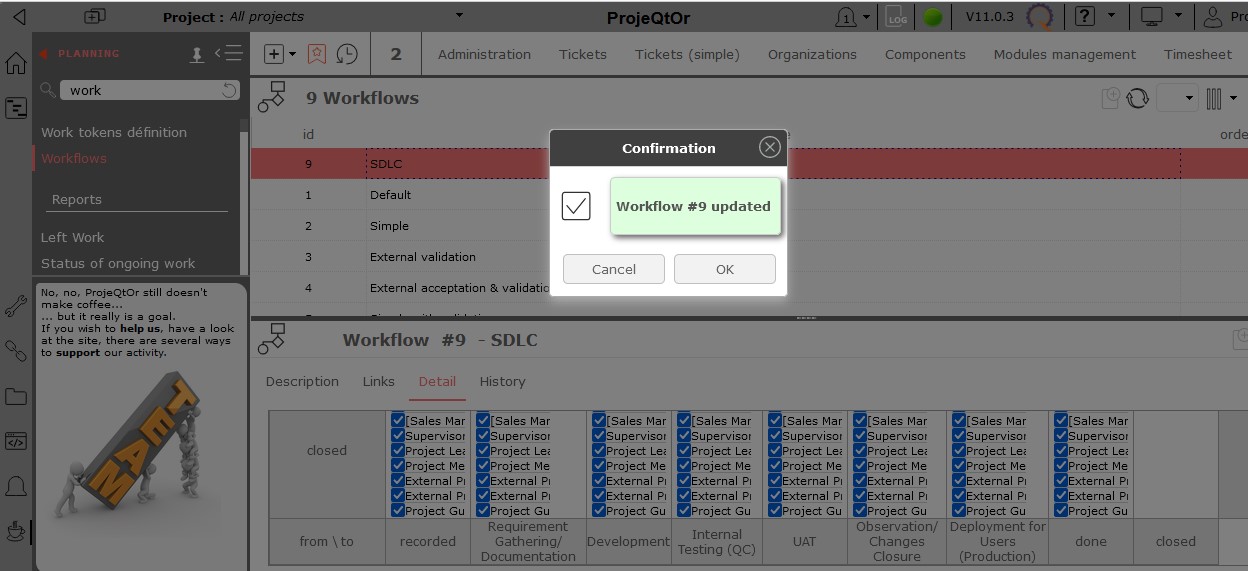Image resolution: width=1248 pixels, height=571 pixels.
Task: Untick Project Gu checkbox in done column
Action: pos(1061,511)
